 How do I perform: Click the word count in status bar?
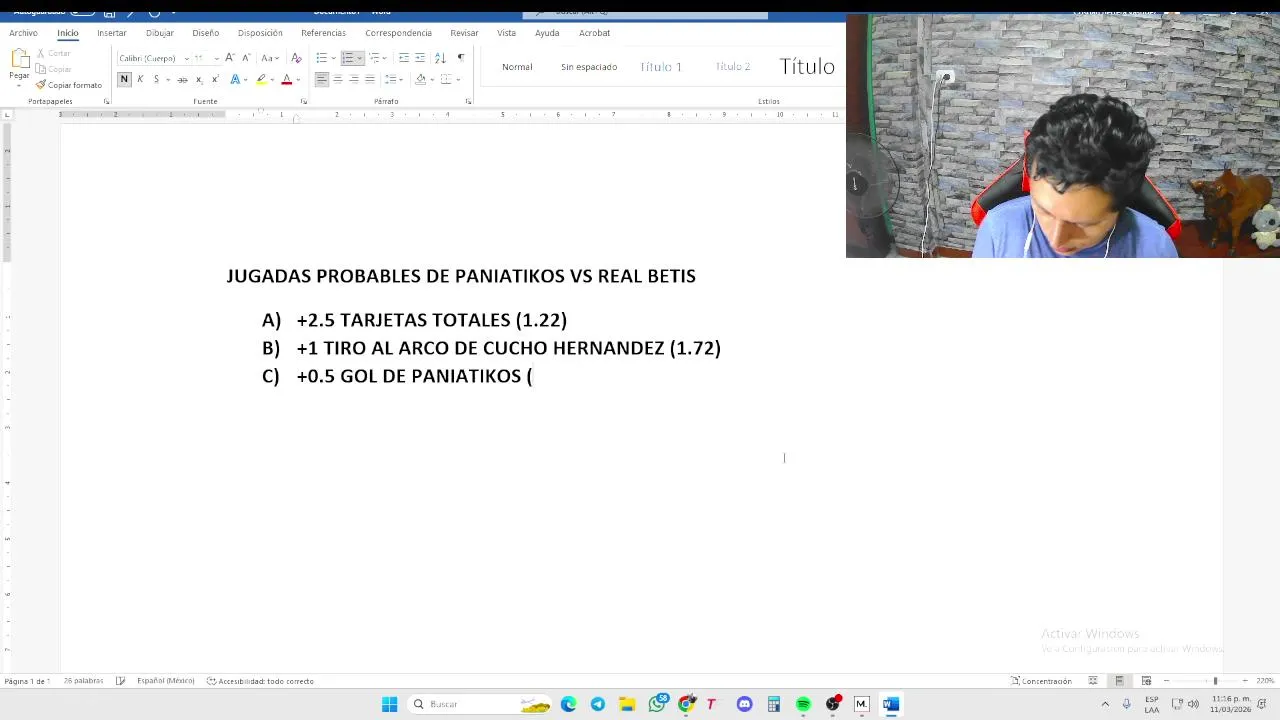(x=83, y=681)
